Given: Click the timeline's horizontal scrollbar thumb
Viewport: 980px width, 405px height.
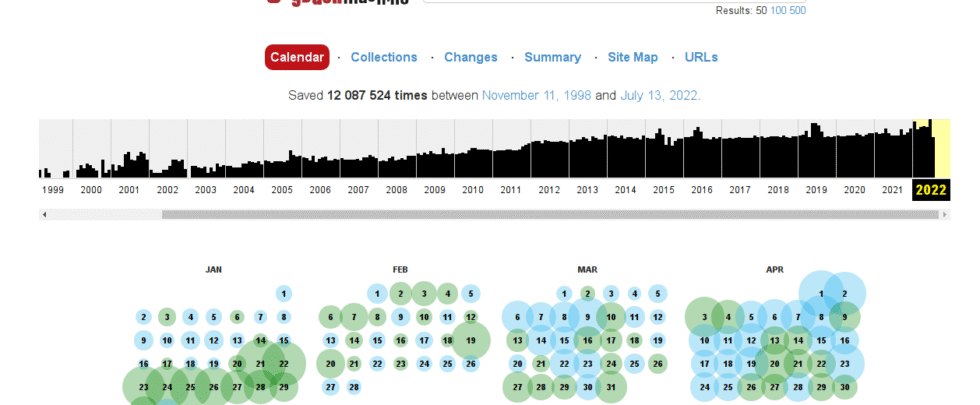Looking at the screenshot, I should 550,213.
